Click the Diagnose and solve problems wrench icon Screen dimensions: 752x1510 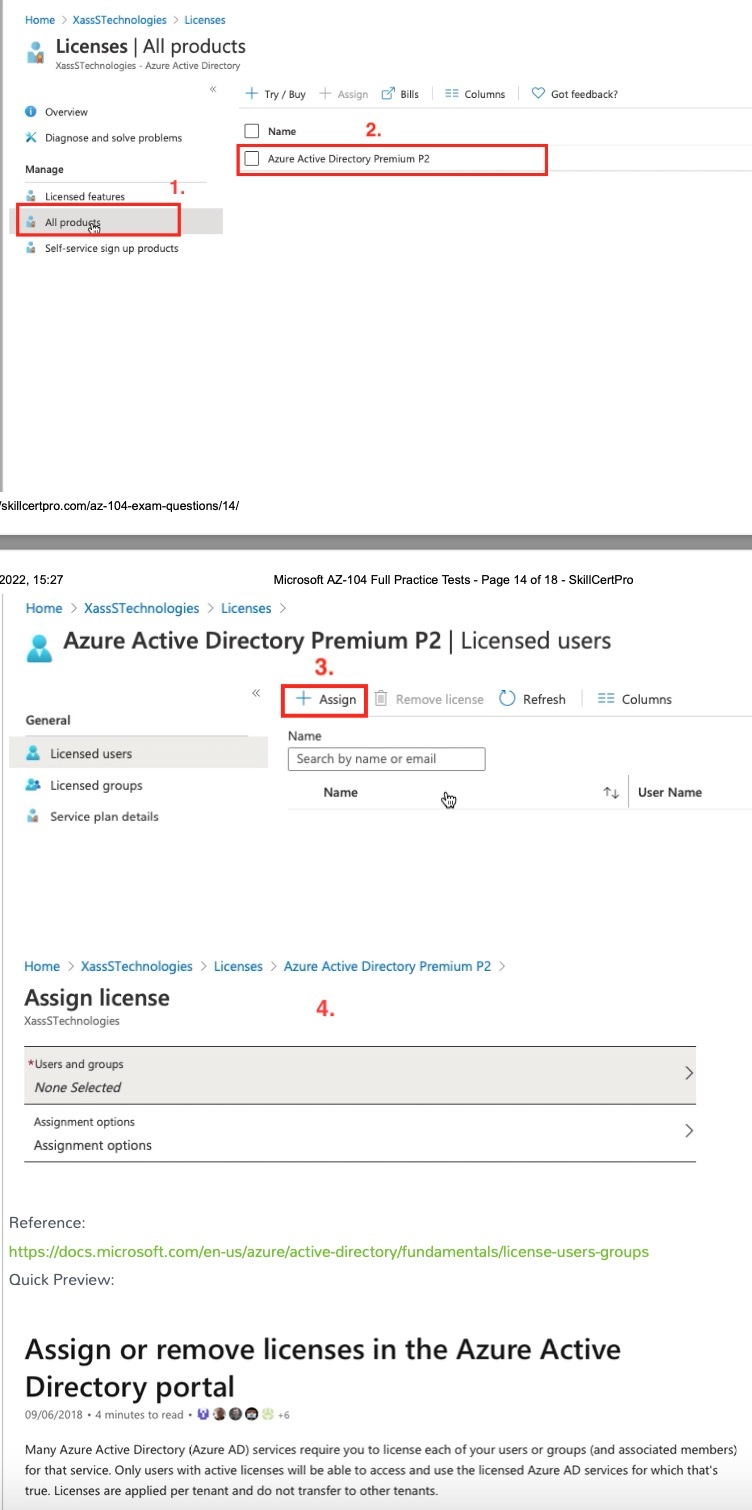[x=31, y=138]
